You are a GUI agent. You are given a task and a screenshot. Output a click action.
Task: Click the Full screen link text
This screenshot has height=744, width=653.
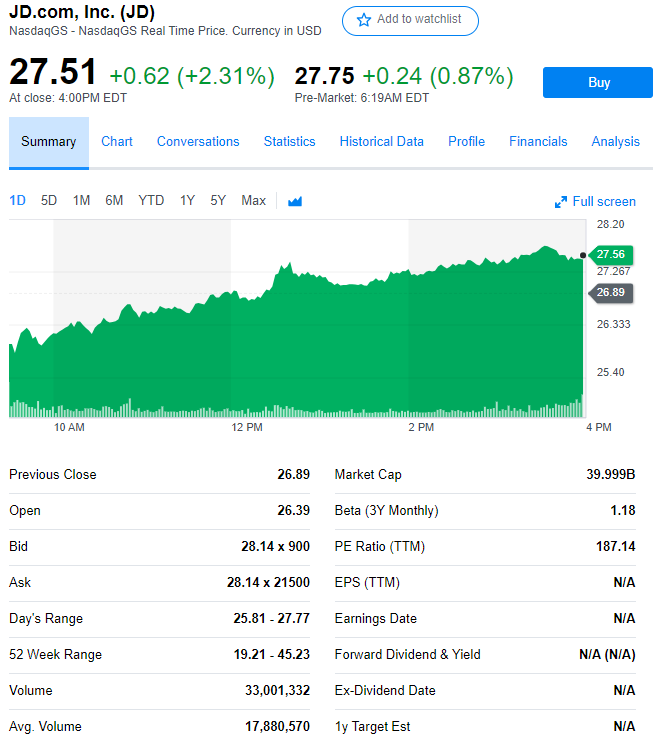(604, 202)
